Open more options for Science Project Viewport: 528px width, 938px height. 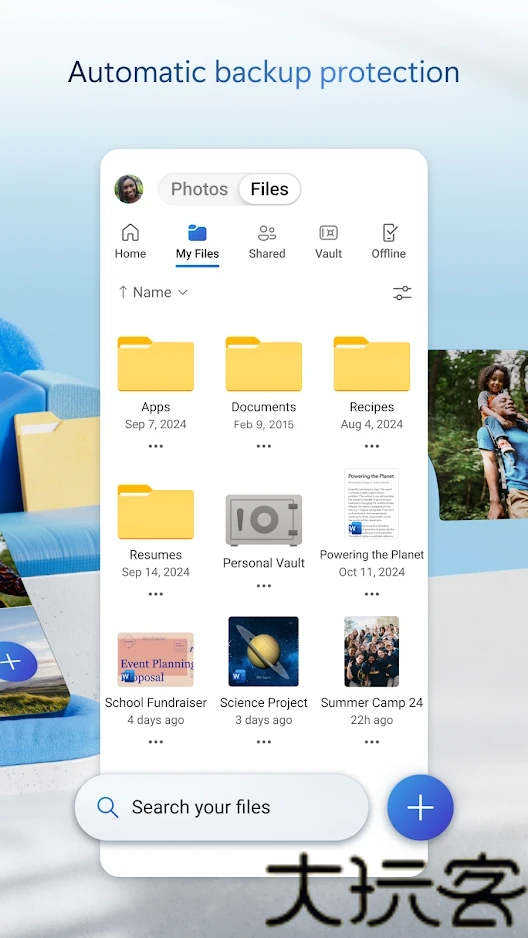tap(264, 742)
